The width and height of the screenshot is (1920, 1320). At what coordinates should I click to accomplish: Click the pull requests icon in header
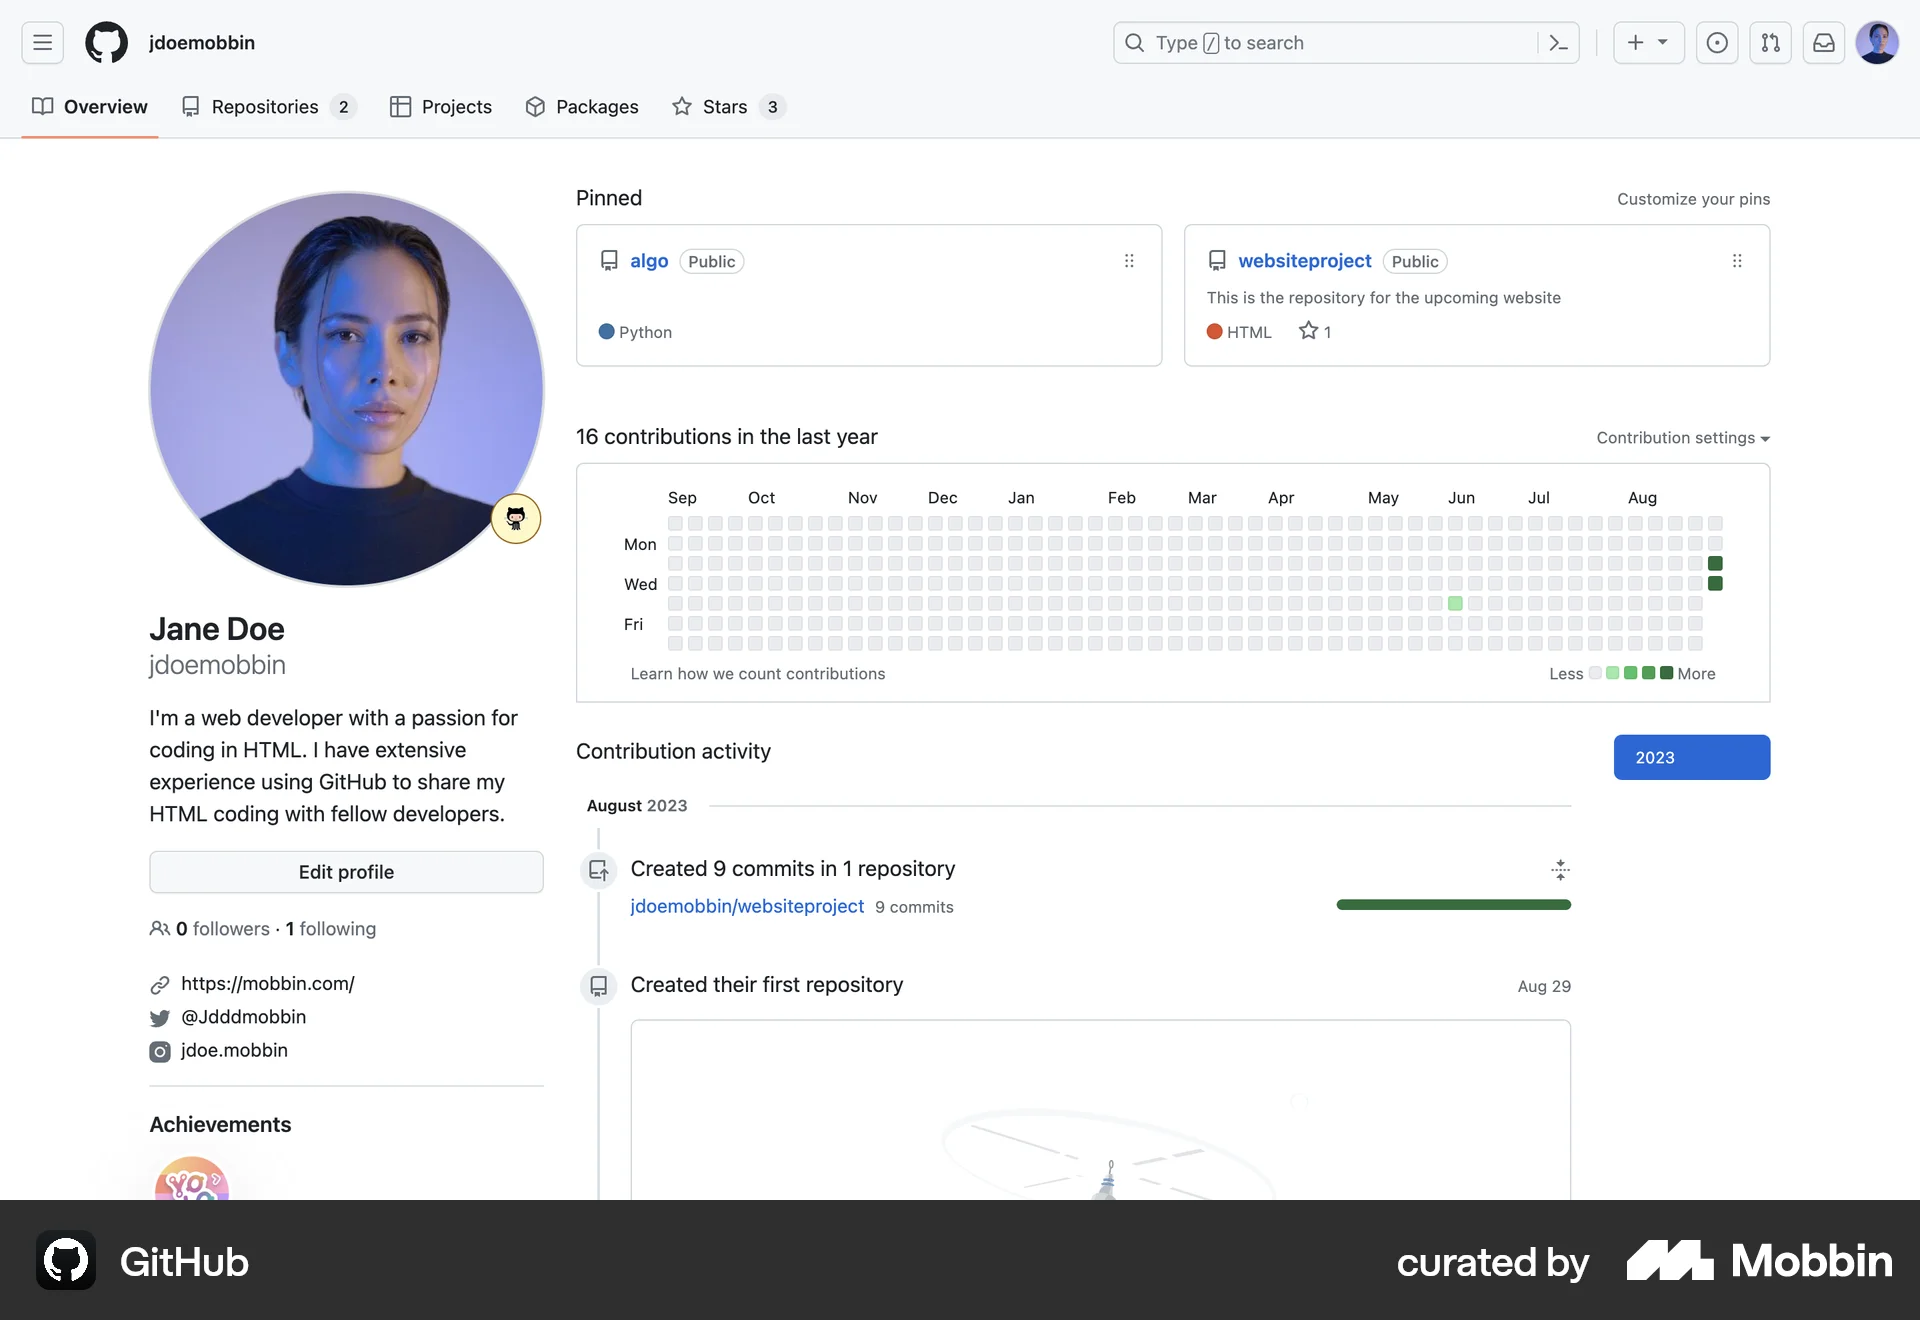(1770, 43)
